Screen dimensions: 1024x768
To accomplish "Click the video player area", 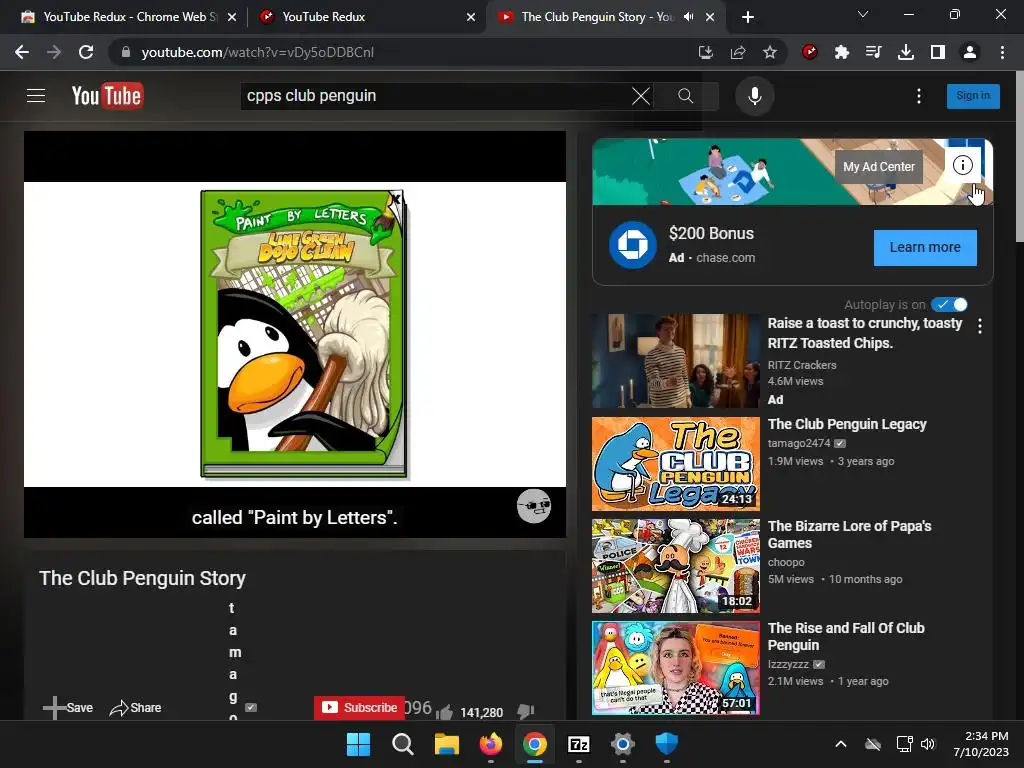I will click(295, 334).
